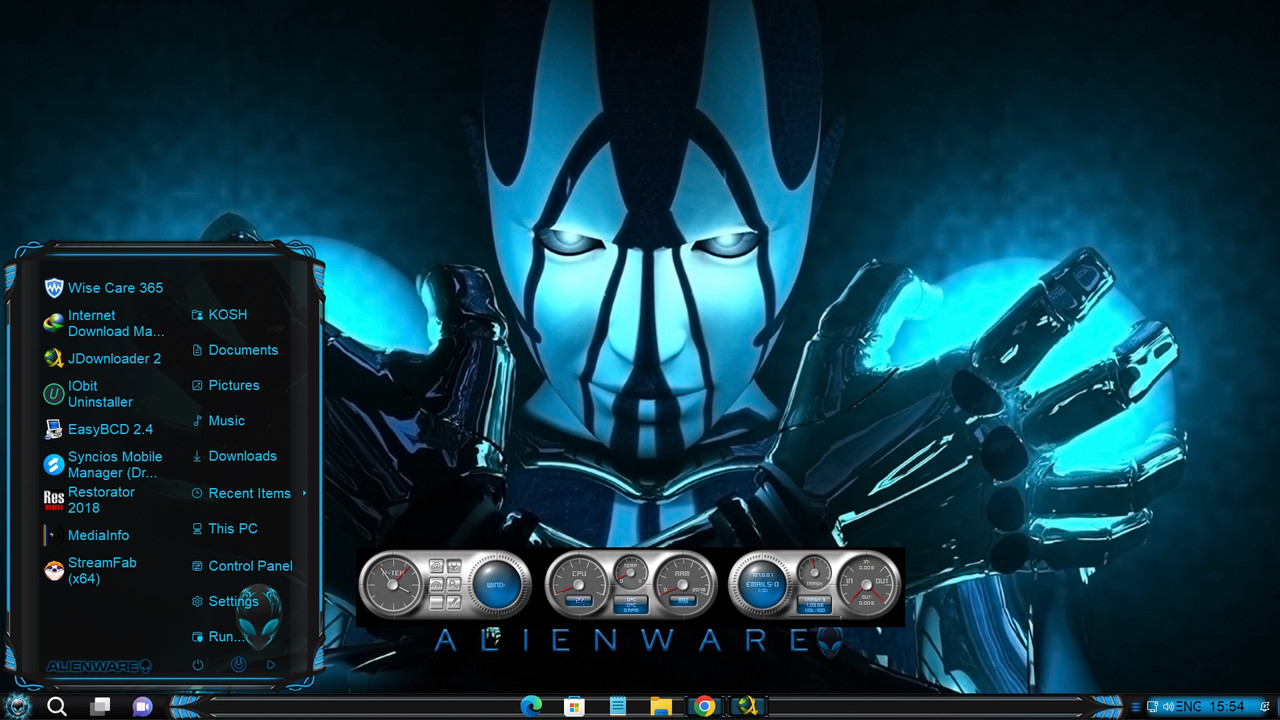
Task: Launch Syncios Mobile Manager
Action: pos(104,464)
